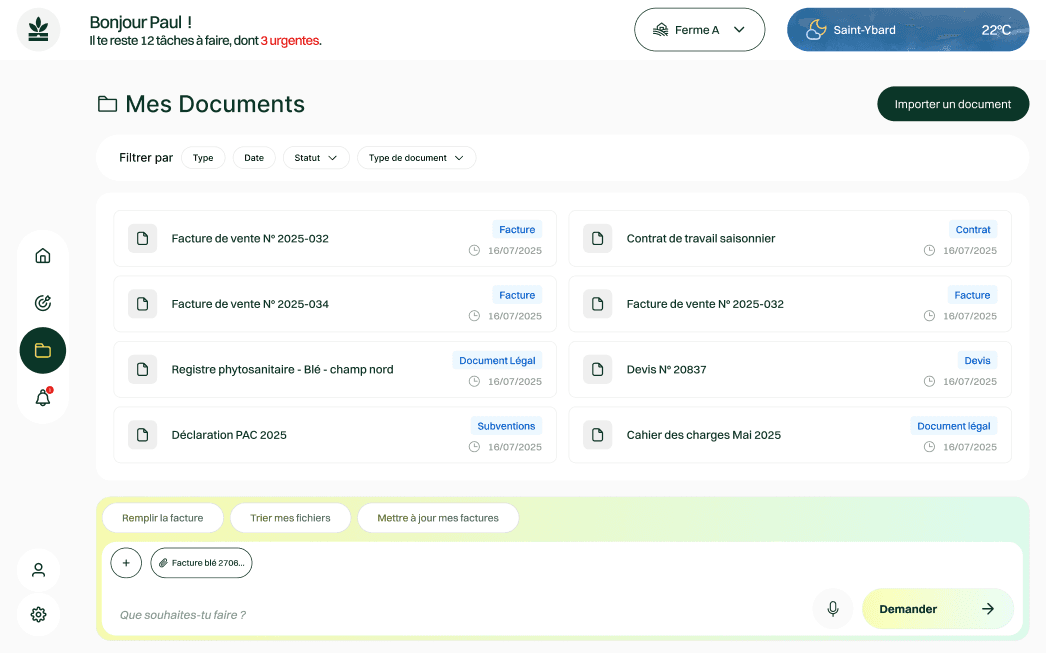Open the Type de document filter dropdown

click(416, 158)
